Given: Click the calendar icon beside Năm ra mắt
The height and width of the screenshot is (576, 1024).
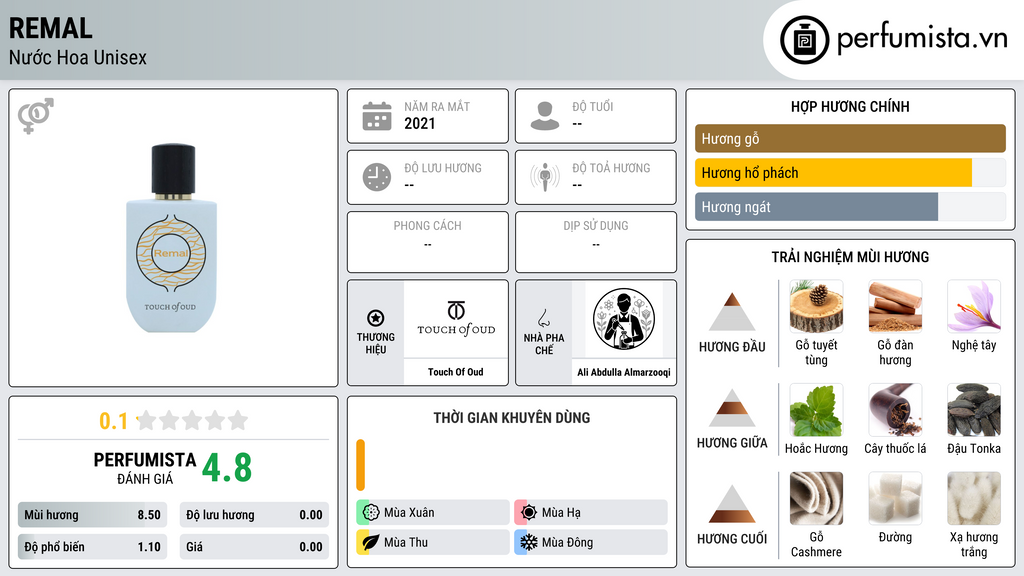Looking at the screenshot, I should coord(377,116).
